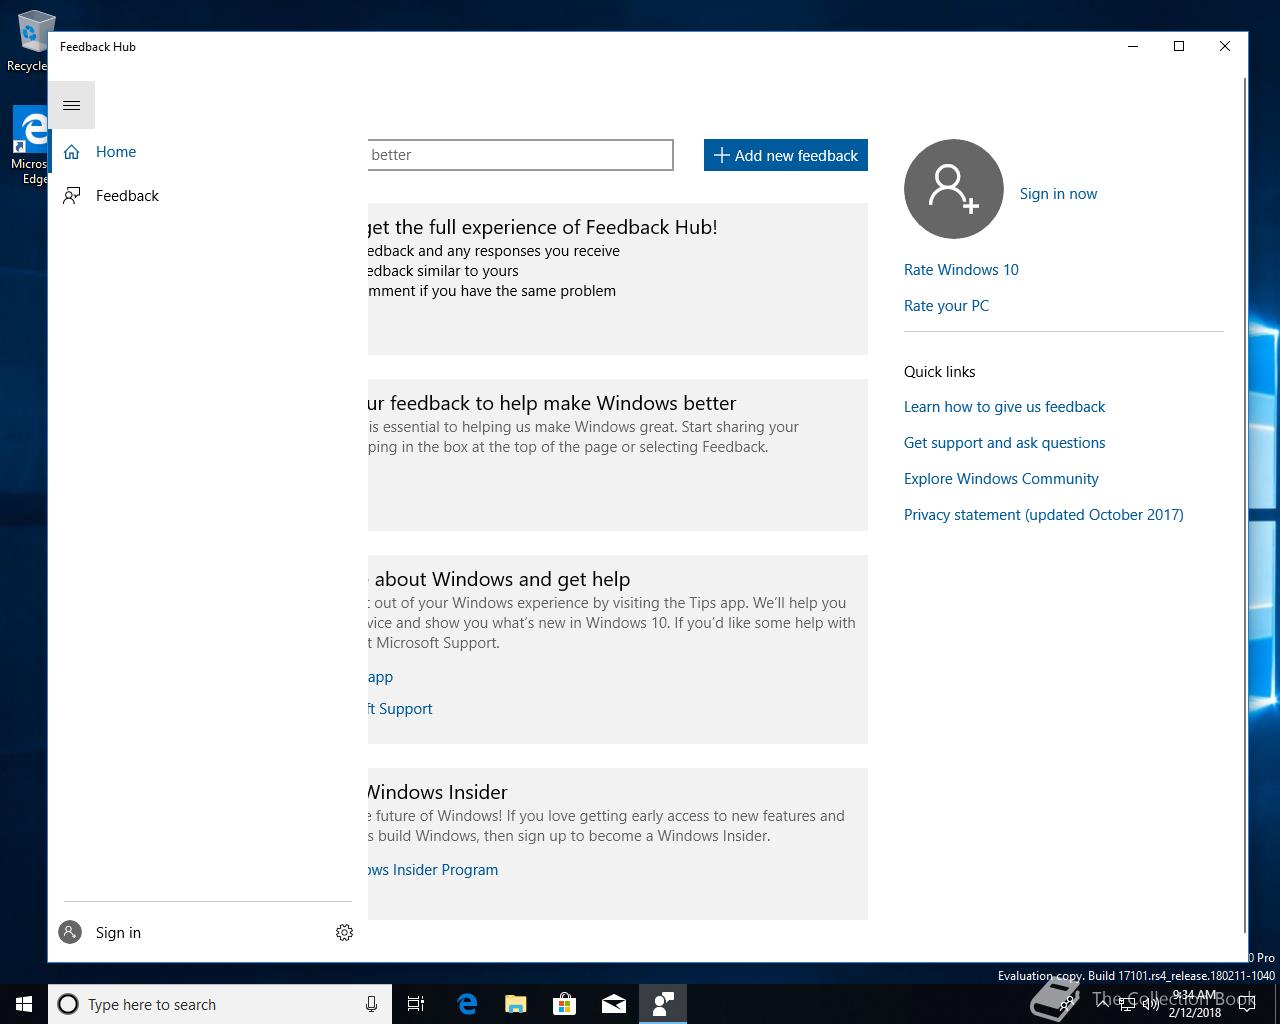Viewport: 1280px width, 1024px height.
Task: Open Get support and ask questions link
Action: coord(1004,443)
